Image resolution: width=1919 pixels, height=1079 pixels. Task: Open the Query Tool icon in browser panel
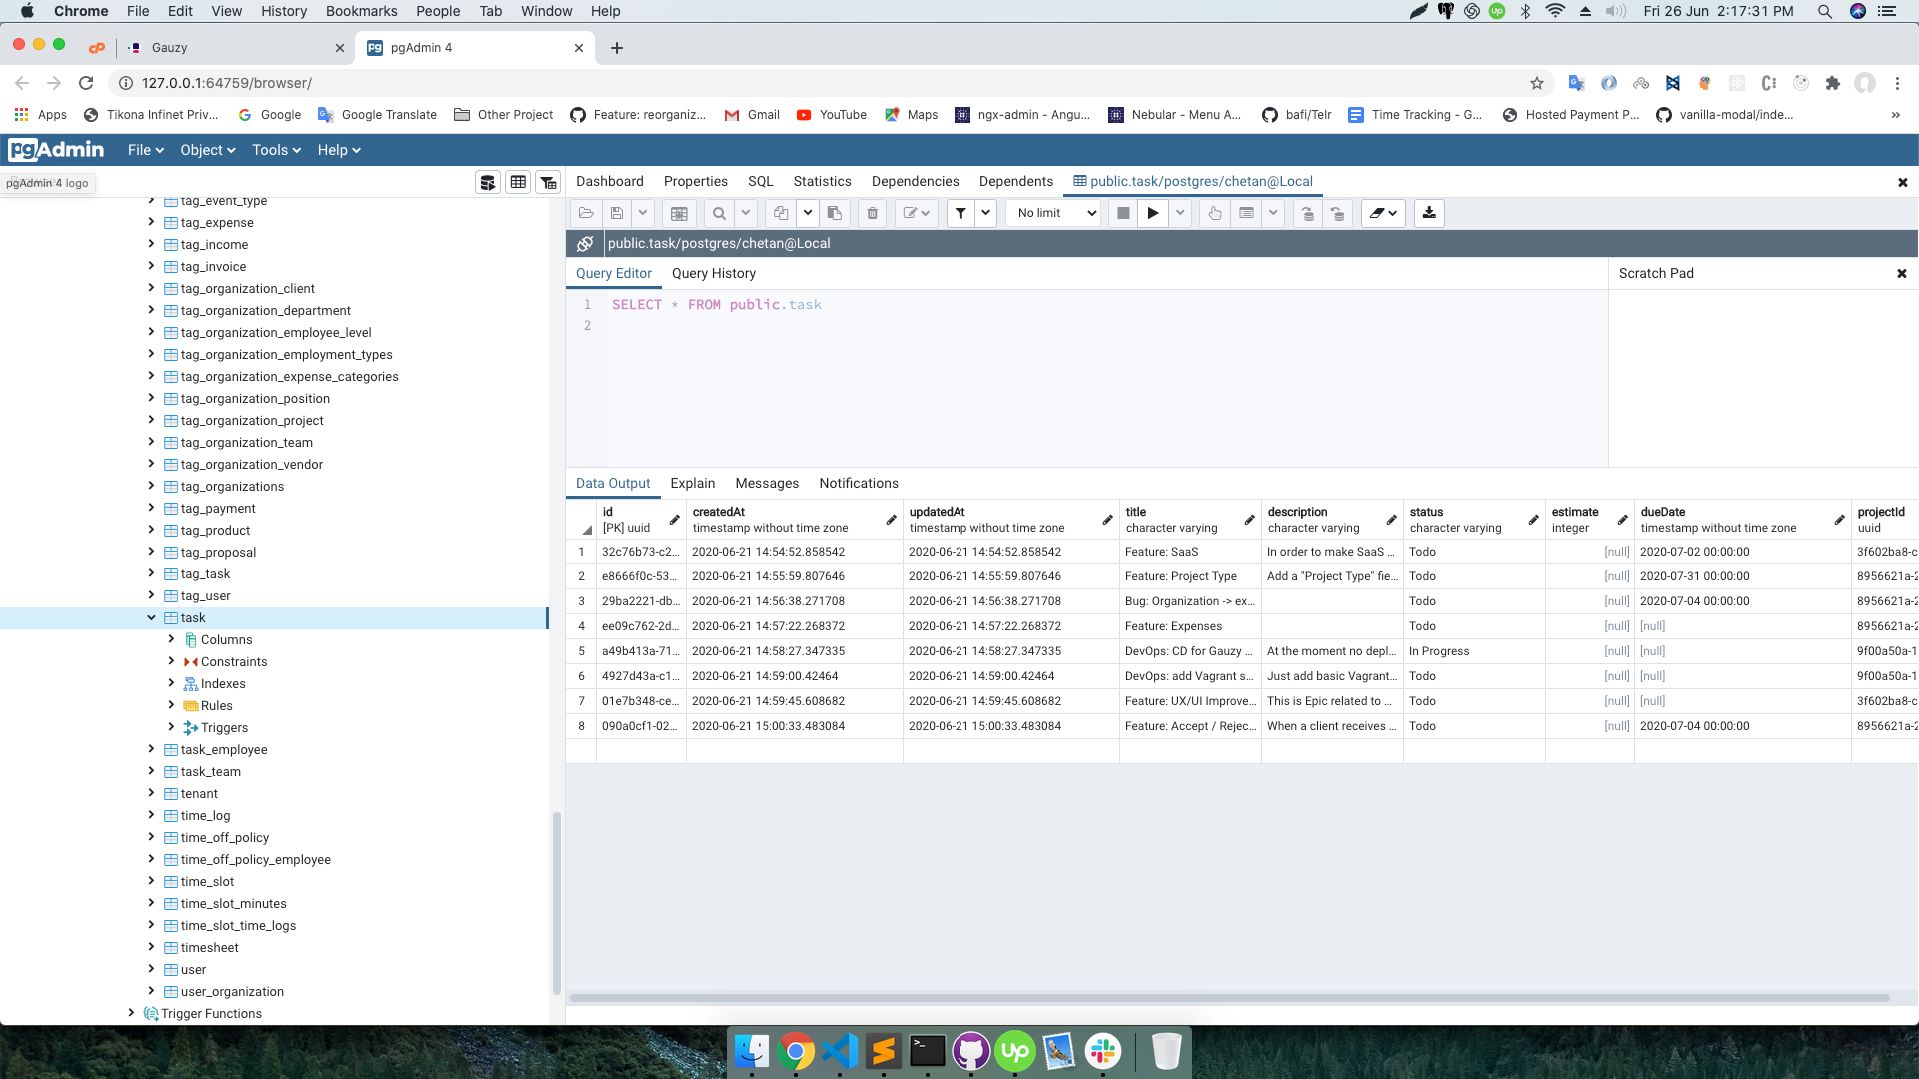tap(487, 182)
